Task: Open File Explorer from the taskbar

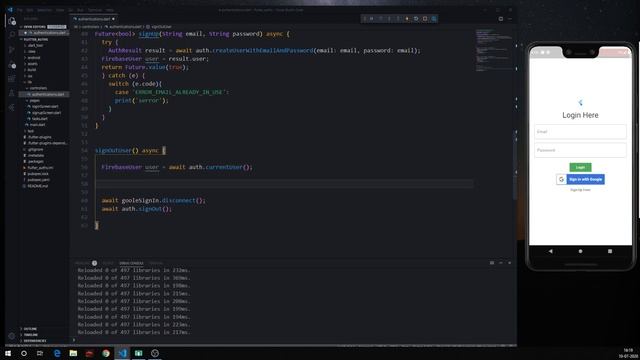Action: click(73, 353)
